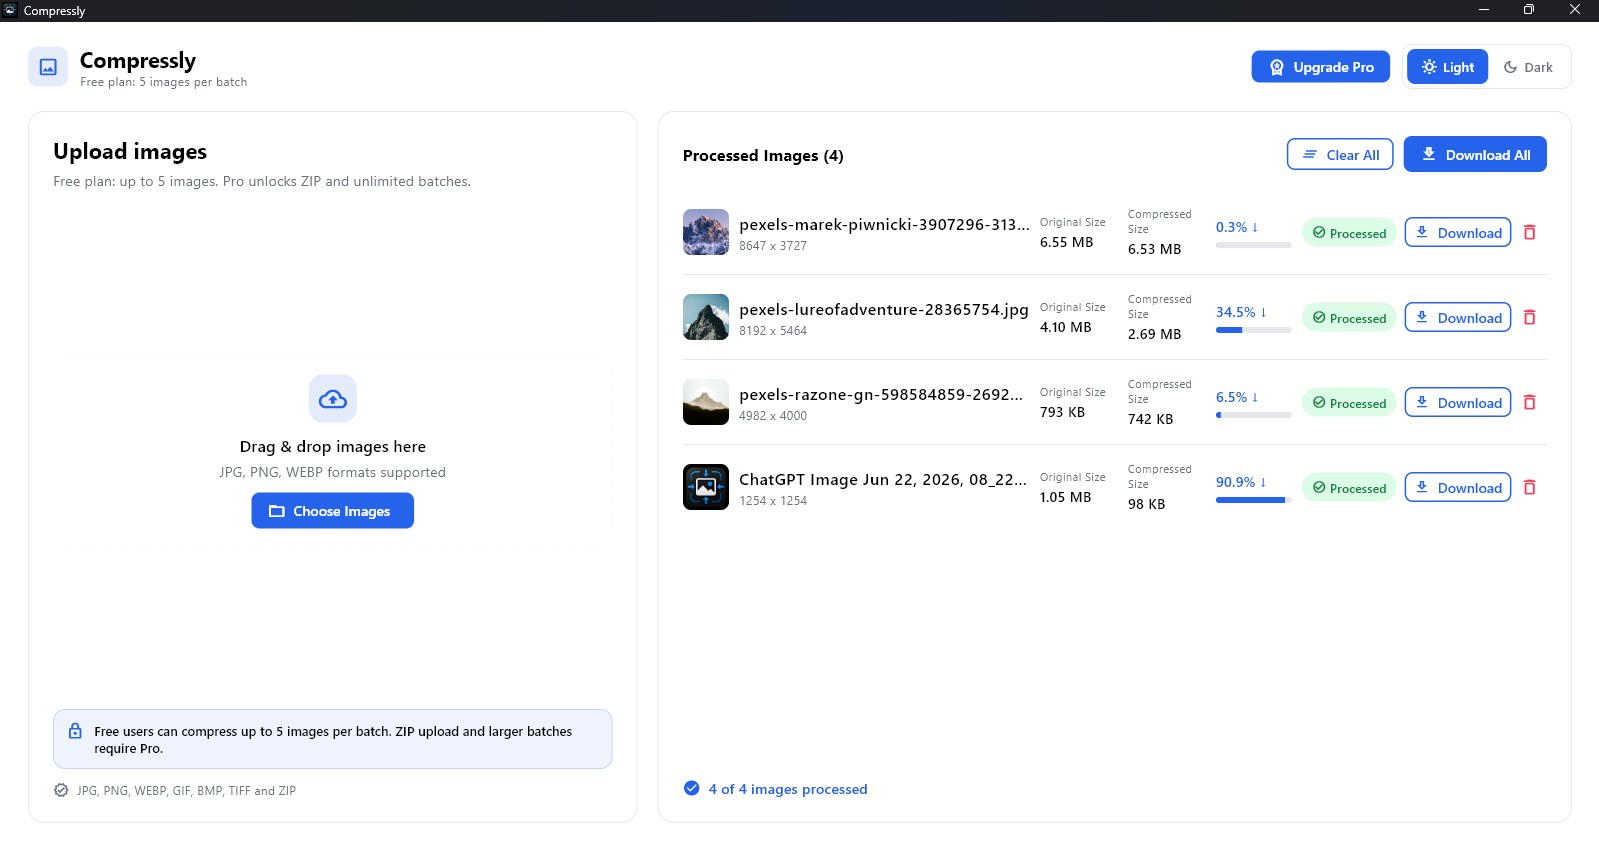This screenshot has width=1599, height=847.
Task: Download the pexels-lureofadventure-28365754.jpg file
Action: tap(1458, 317)
